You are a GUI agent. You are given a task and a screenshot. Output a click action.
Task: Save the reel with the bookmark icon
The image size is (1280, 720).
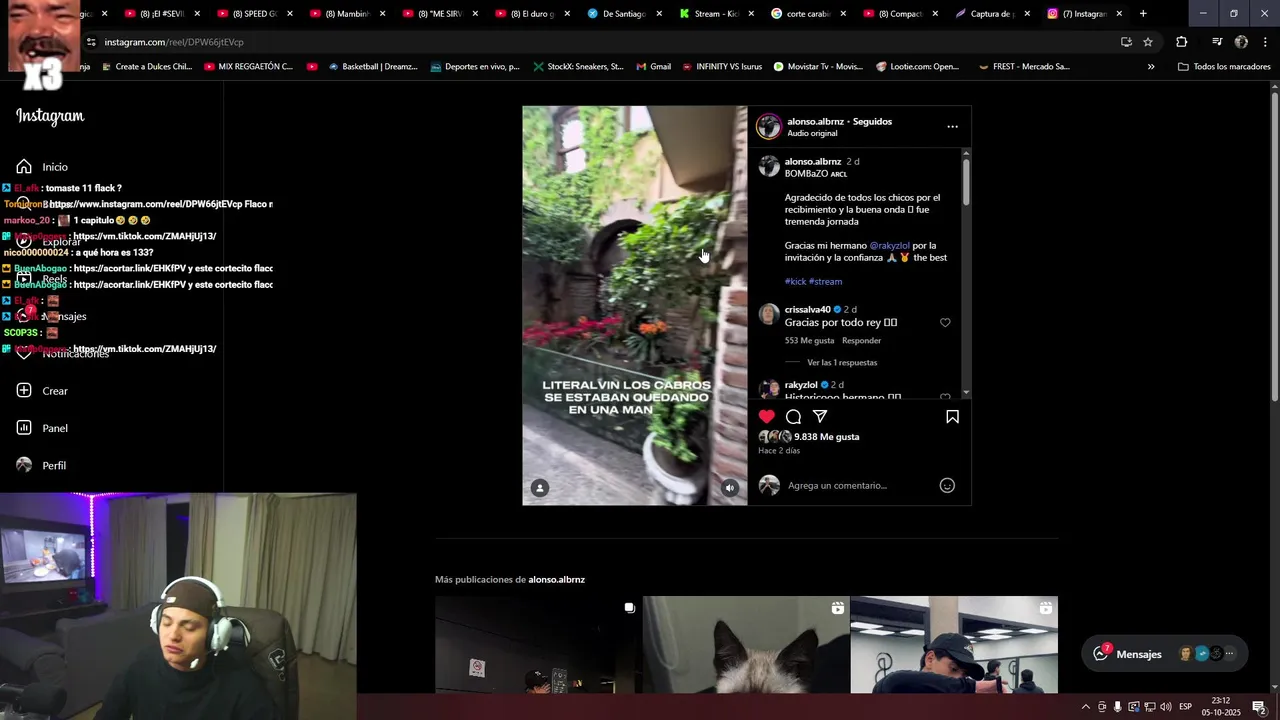click(x=952, y=417)
